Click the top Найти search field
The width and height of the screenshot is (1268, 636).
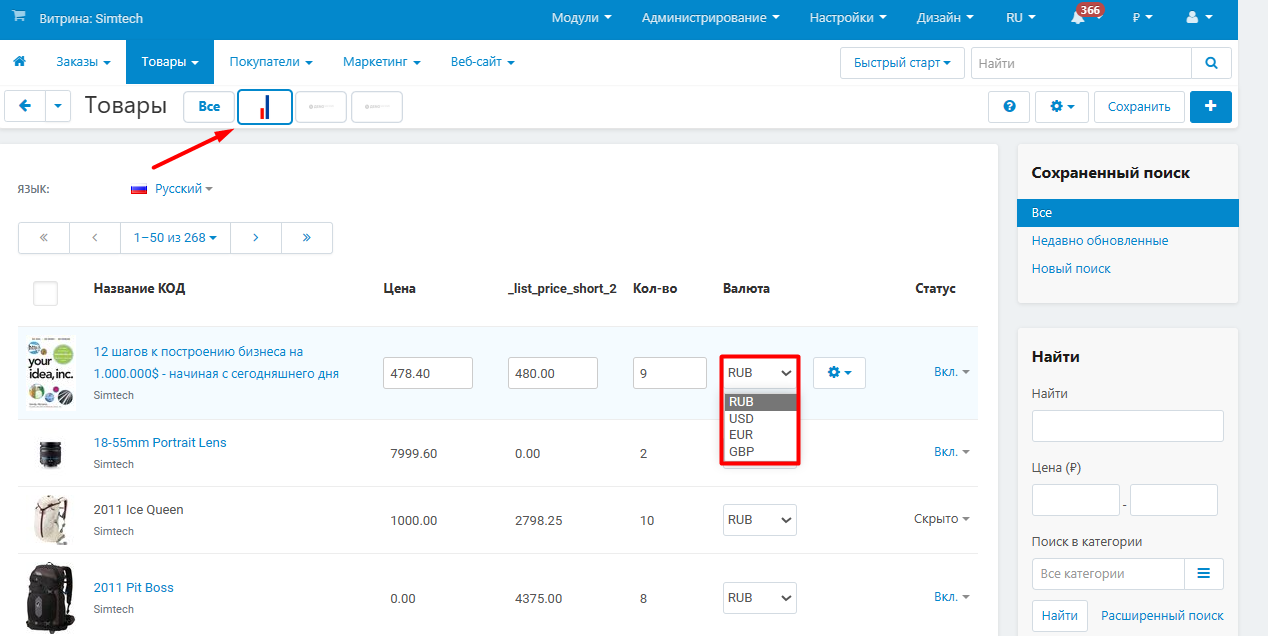coord(1081,63)
